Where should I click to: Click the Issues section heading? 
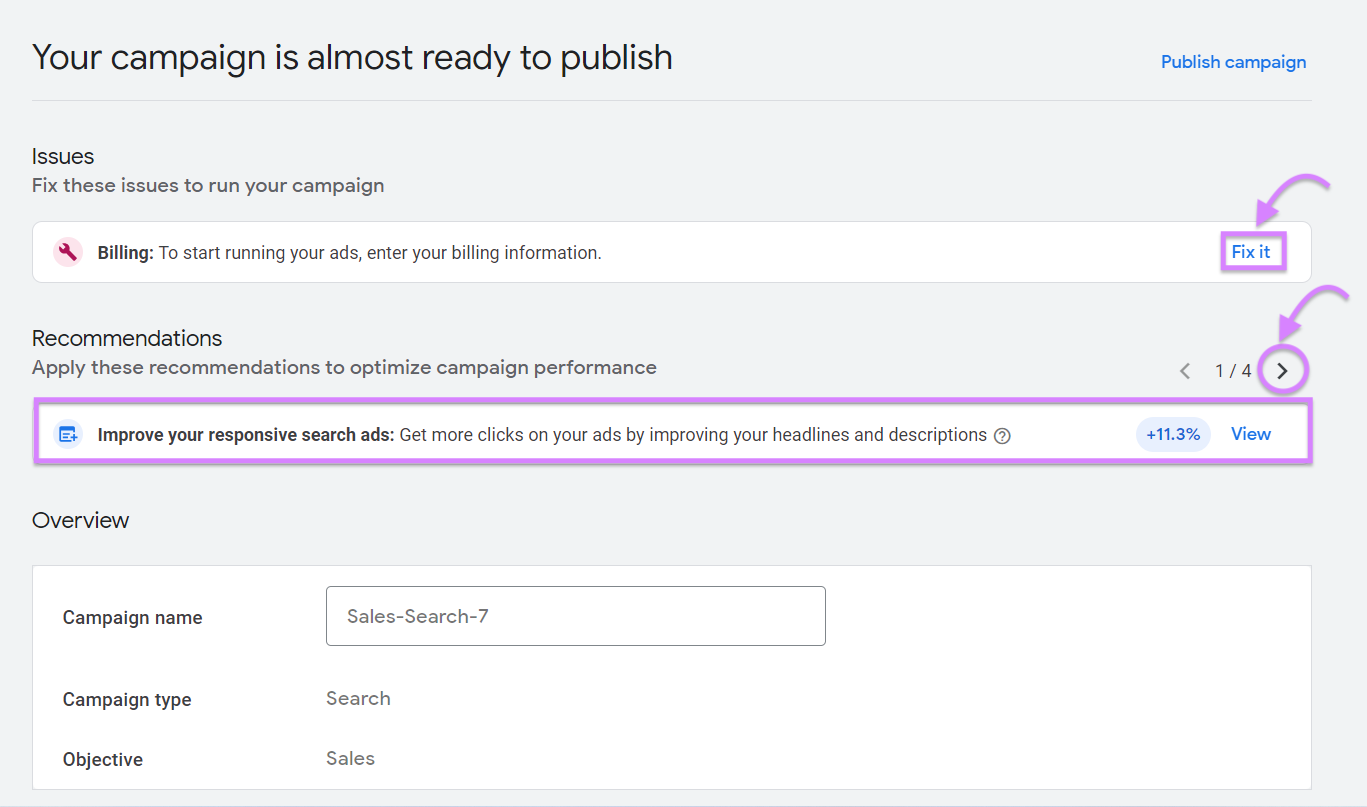[62, 156]
